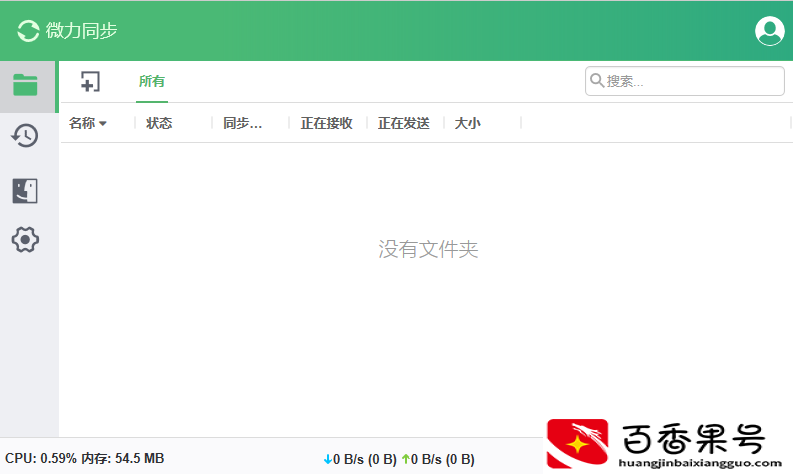This screenshot has width=793, height=474.
Task: Focus the 搜索 search field
Action: click(685, 81)
